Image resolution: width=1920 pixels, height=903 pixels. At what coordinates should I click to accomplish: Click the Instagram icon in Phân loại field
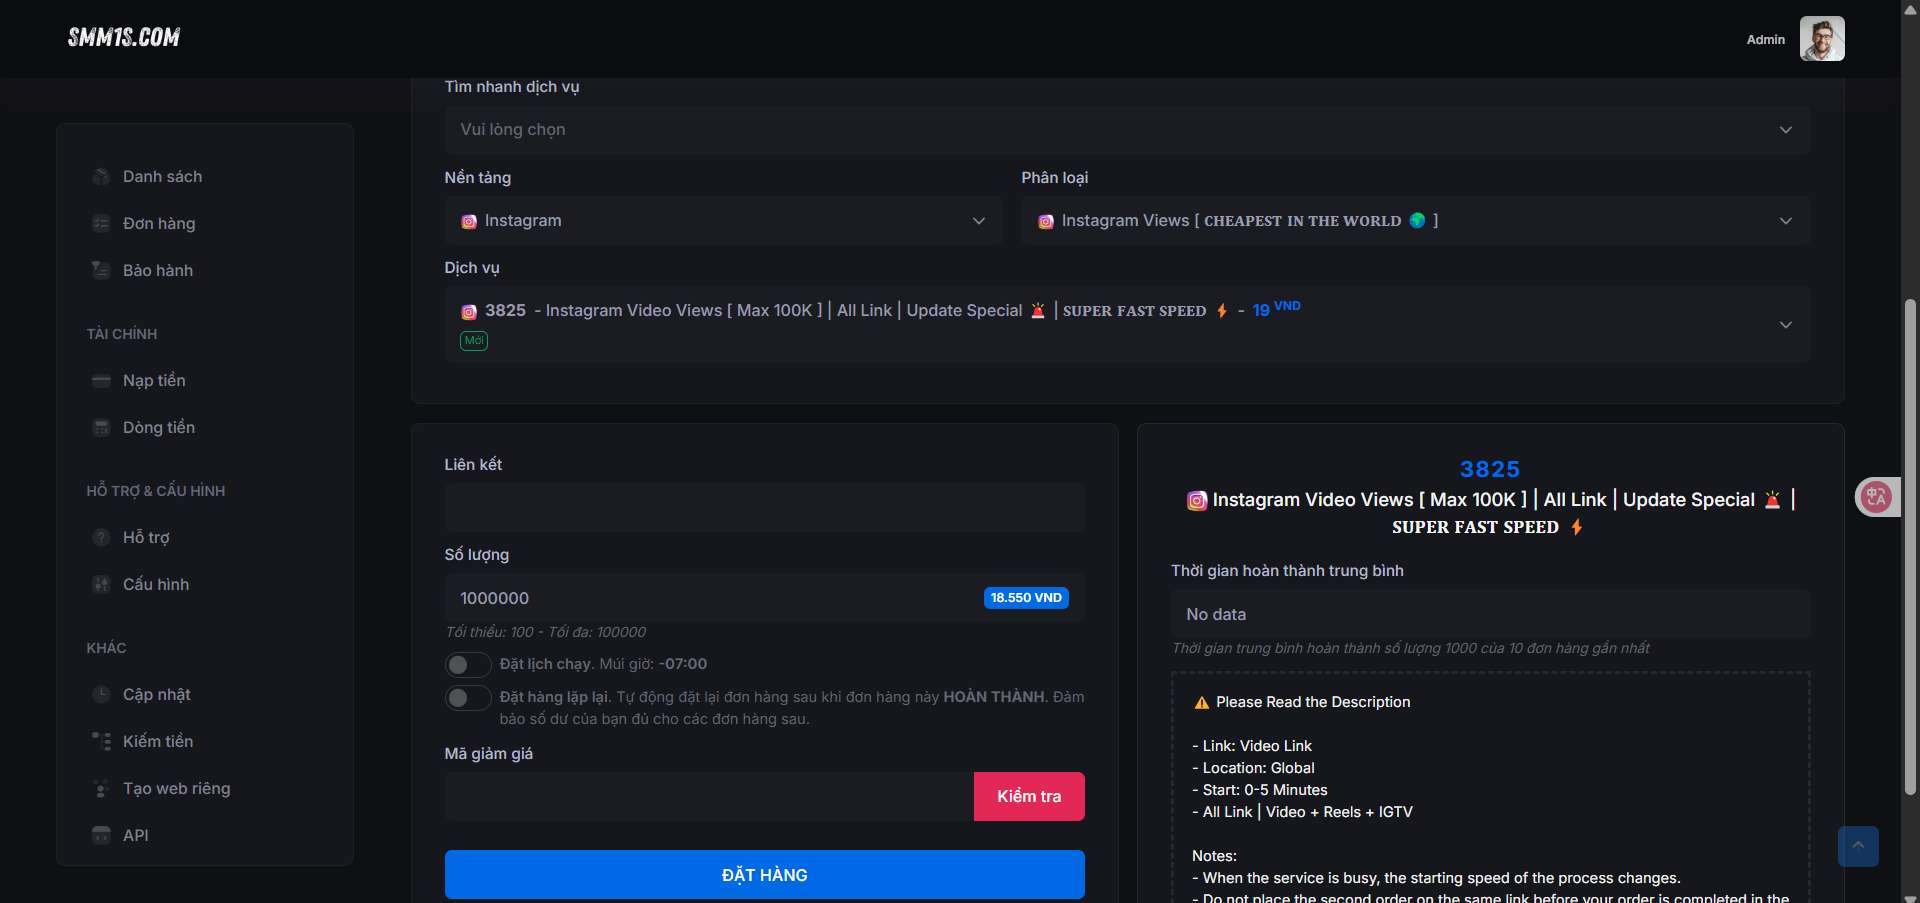[1046, 222]
